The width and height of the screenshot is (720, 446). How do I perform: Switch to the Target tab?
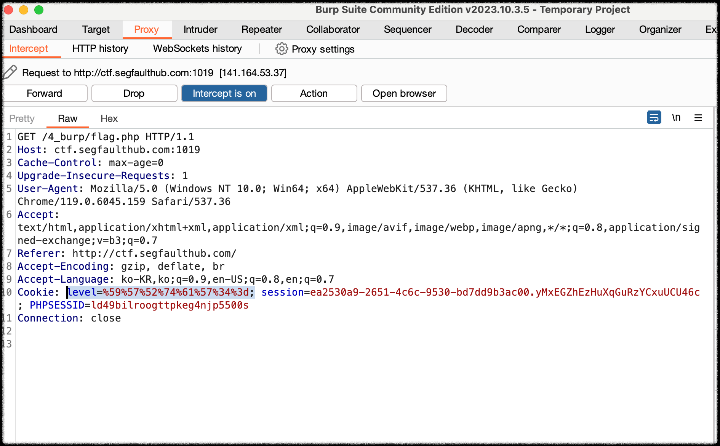[96, 29]
